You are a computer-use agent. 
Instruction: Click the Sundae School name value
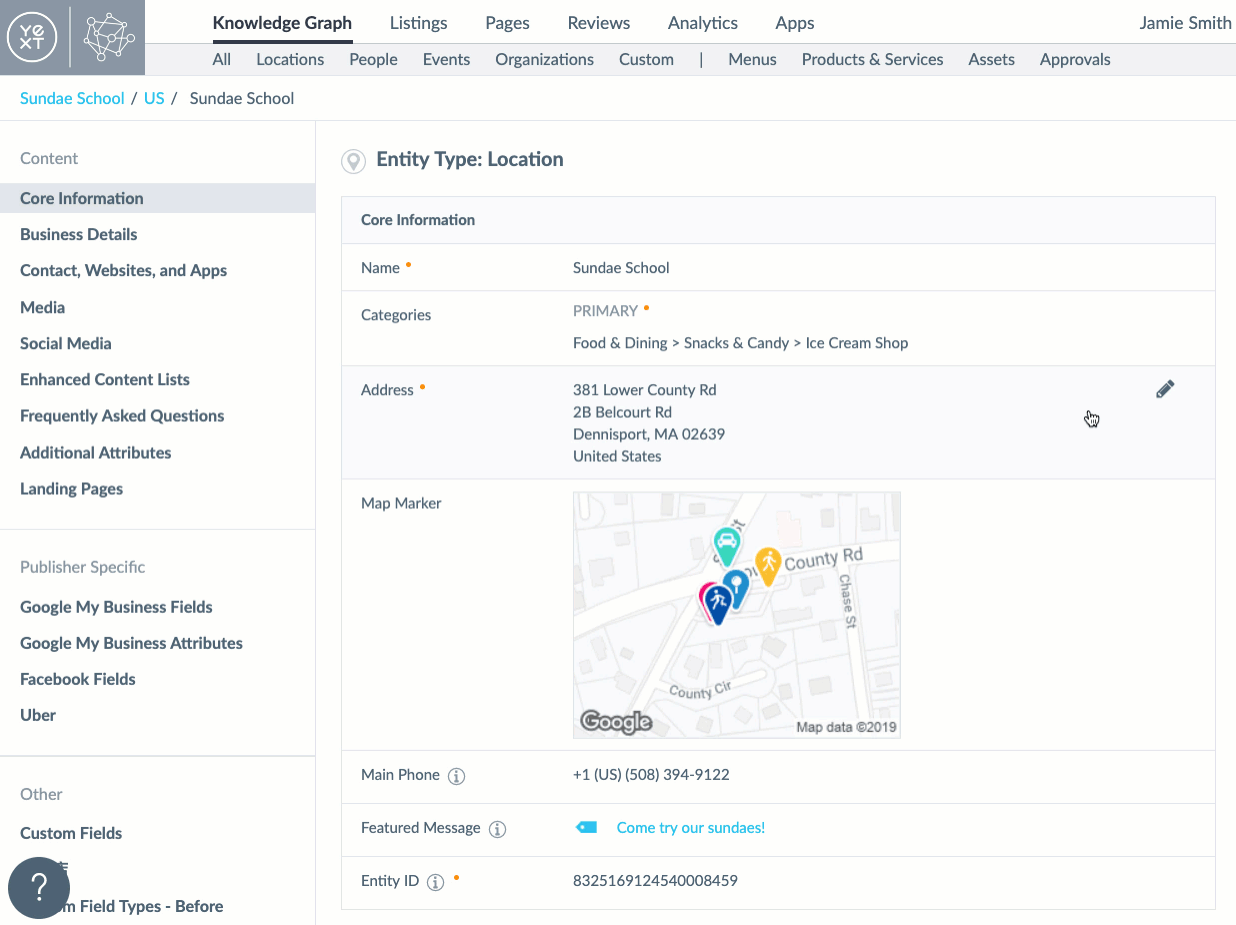pos(621,268)
